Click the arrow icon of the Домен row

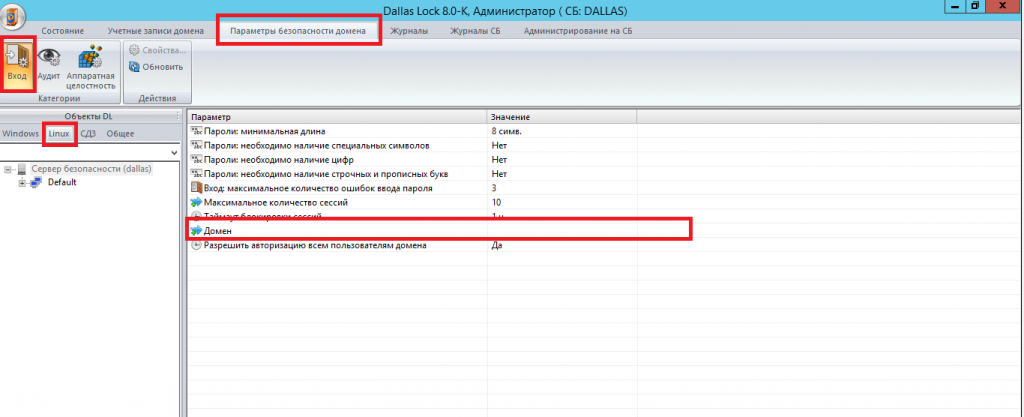[197, 231]
